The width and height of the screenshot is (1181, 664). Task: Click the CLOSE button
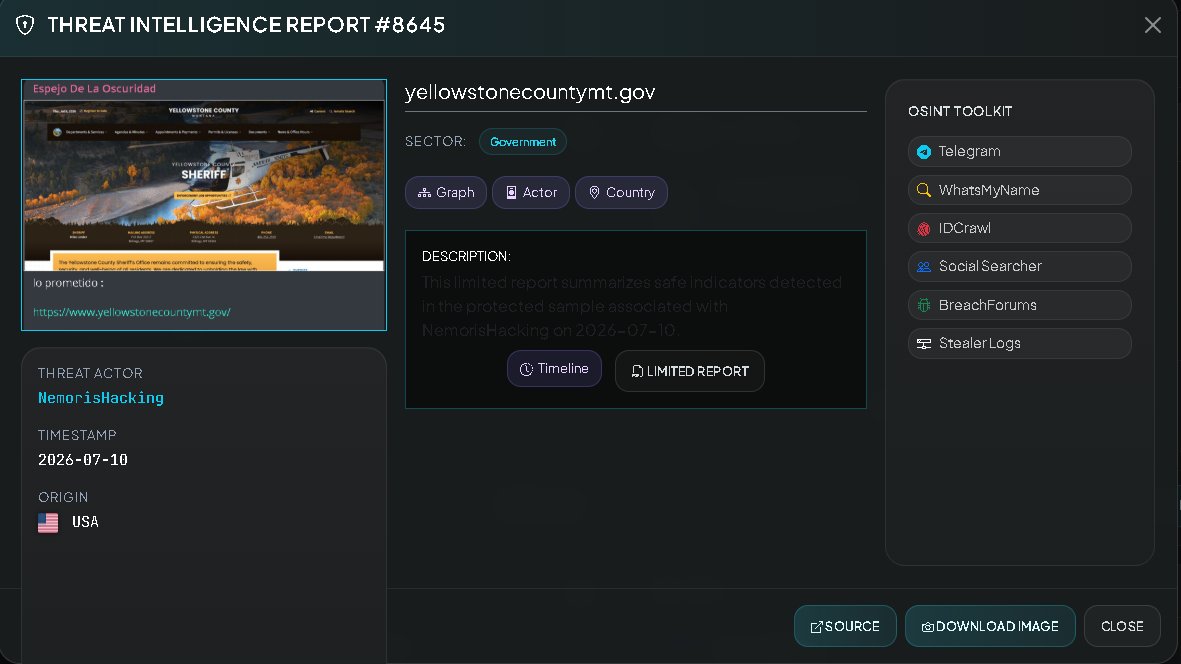pos(1122,626)
